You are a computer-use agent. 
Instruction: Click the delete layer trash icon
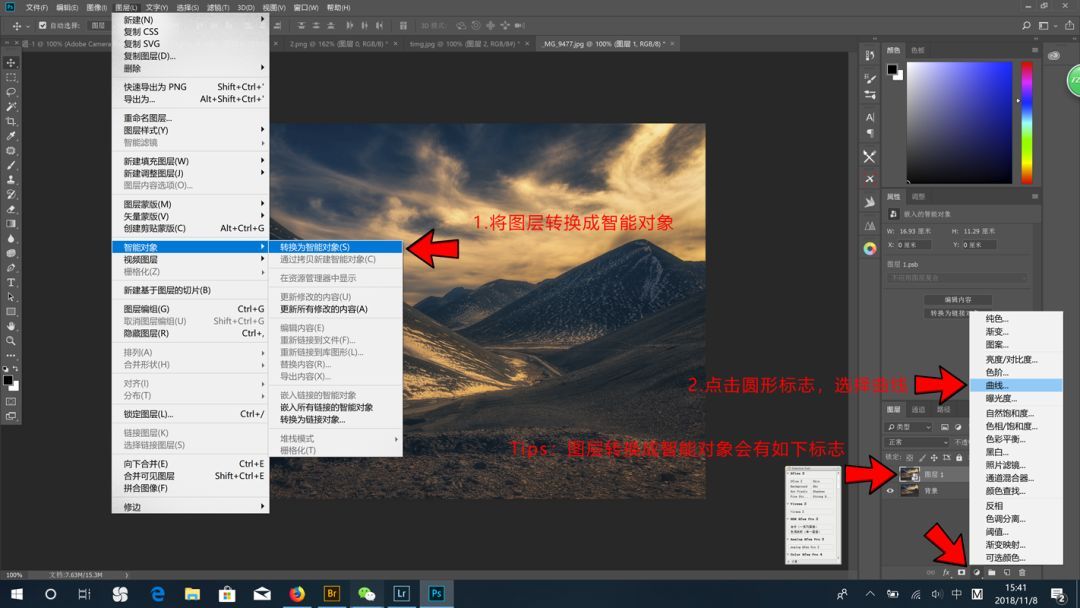1023,572
